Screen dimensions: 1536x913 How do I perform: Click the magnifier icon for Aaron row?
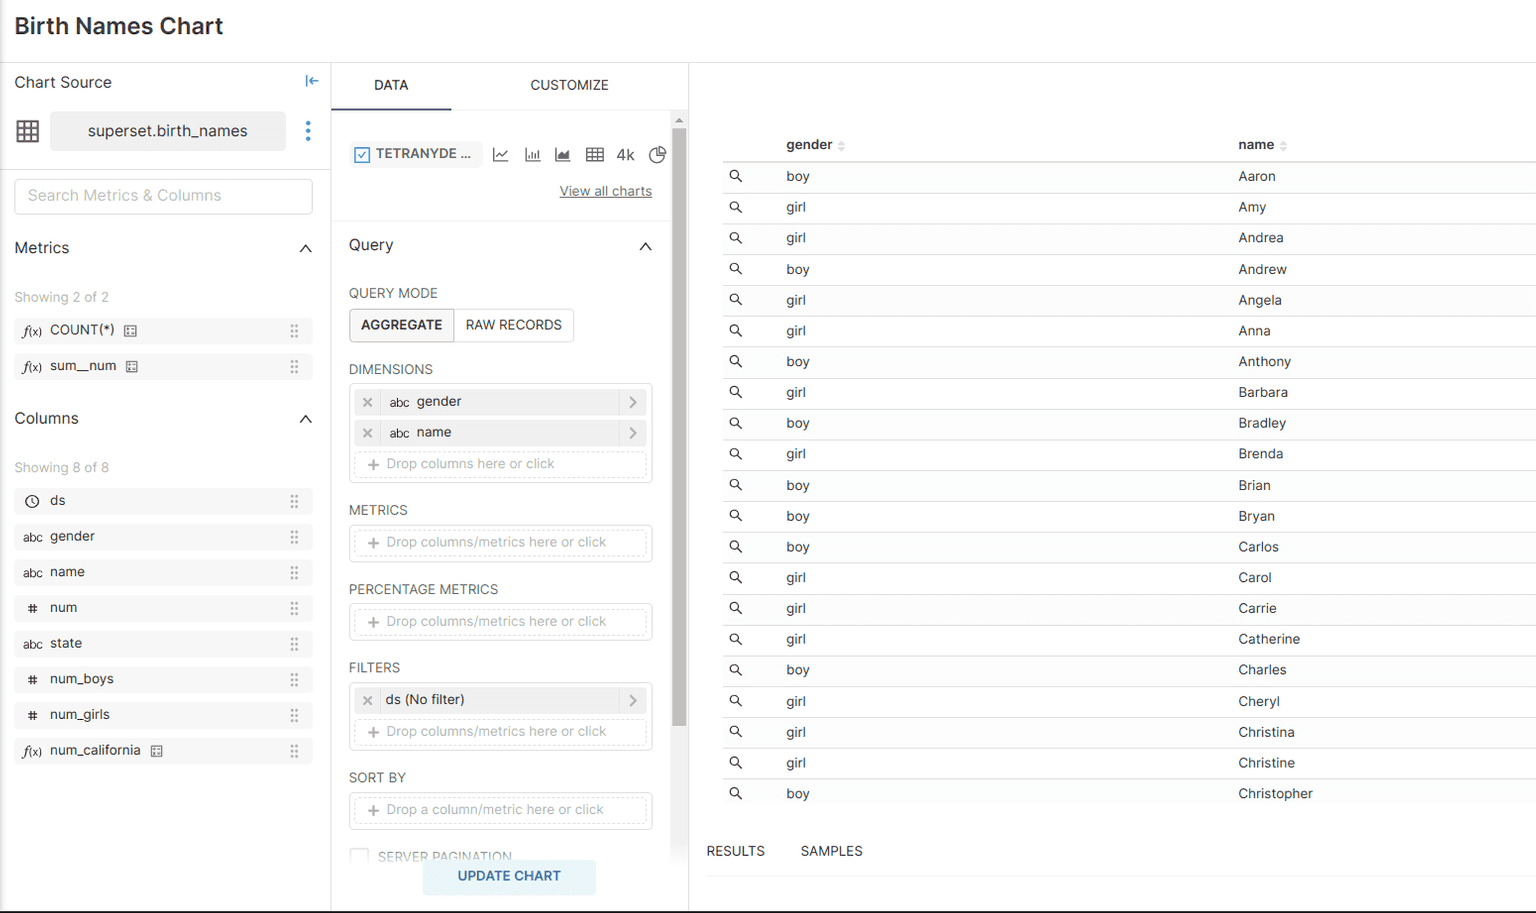point(736,176)
